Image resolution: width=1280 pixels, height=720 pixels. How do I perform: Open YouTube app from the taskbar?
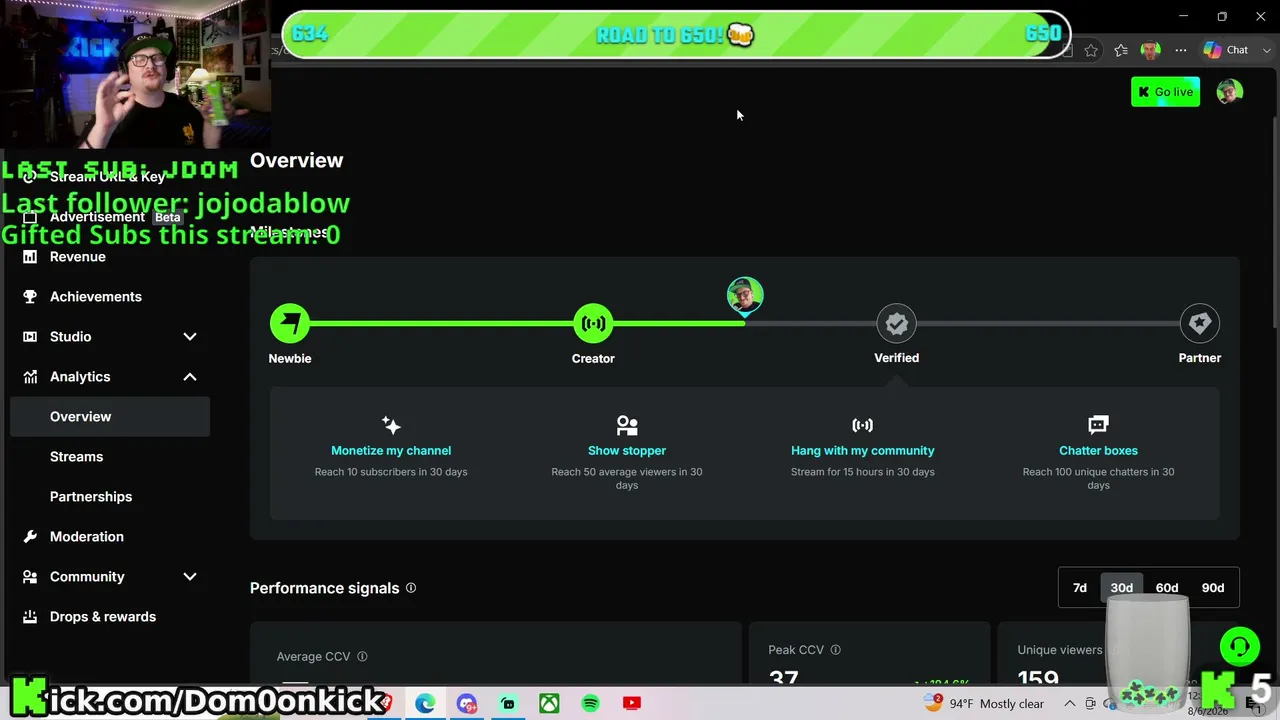(x=631, y=704)
